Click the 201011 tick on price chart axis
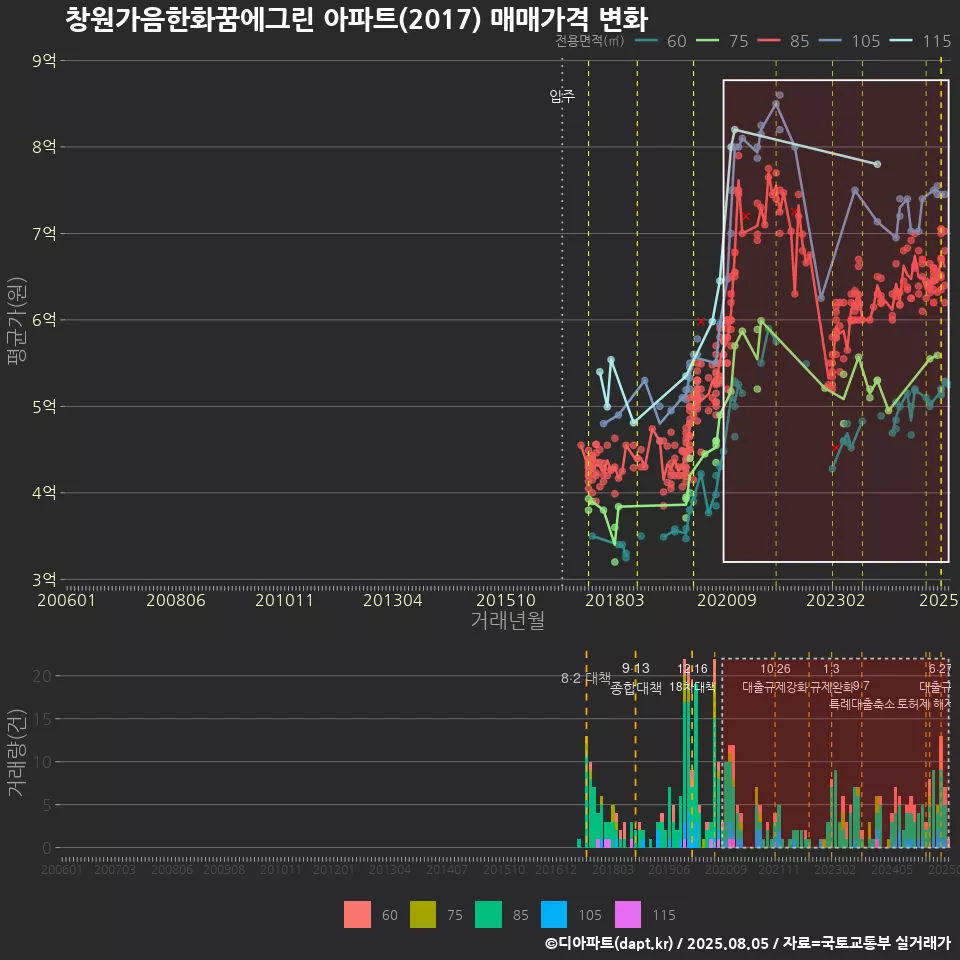960x960 pixels. [x=284, y=600]
